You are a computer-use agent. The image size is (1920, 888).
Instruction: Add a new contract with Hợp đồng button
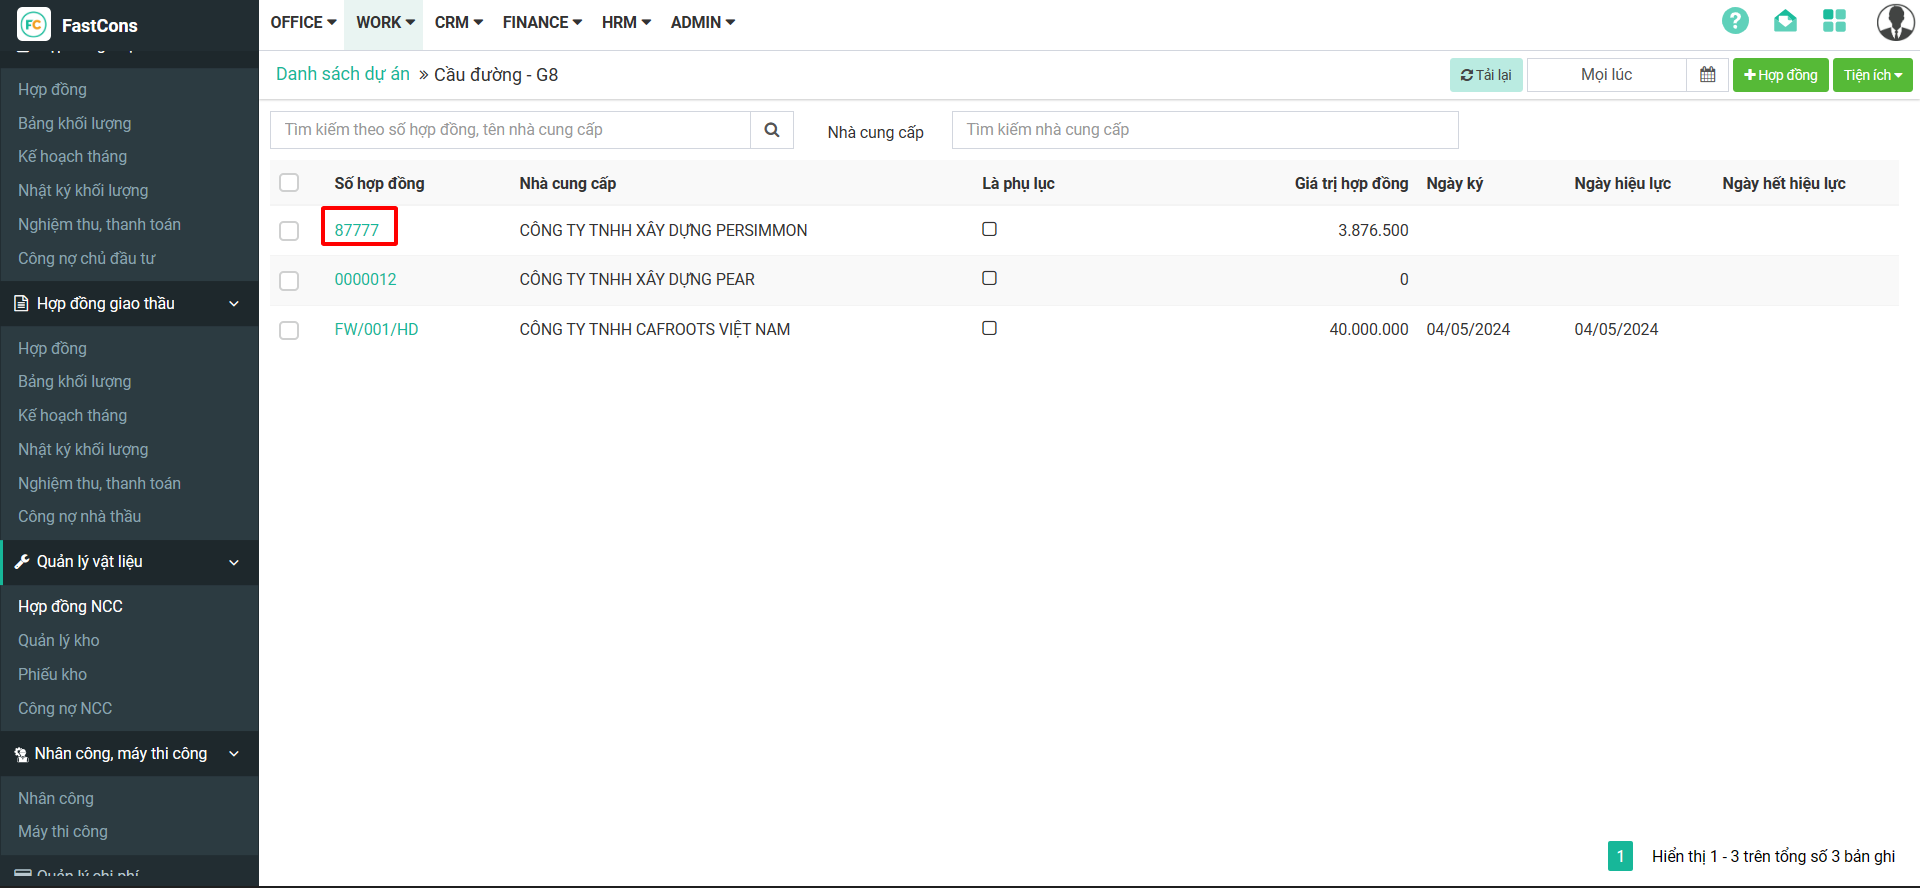pyautogui.click(x=1780, y=75)
